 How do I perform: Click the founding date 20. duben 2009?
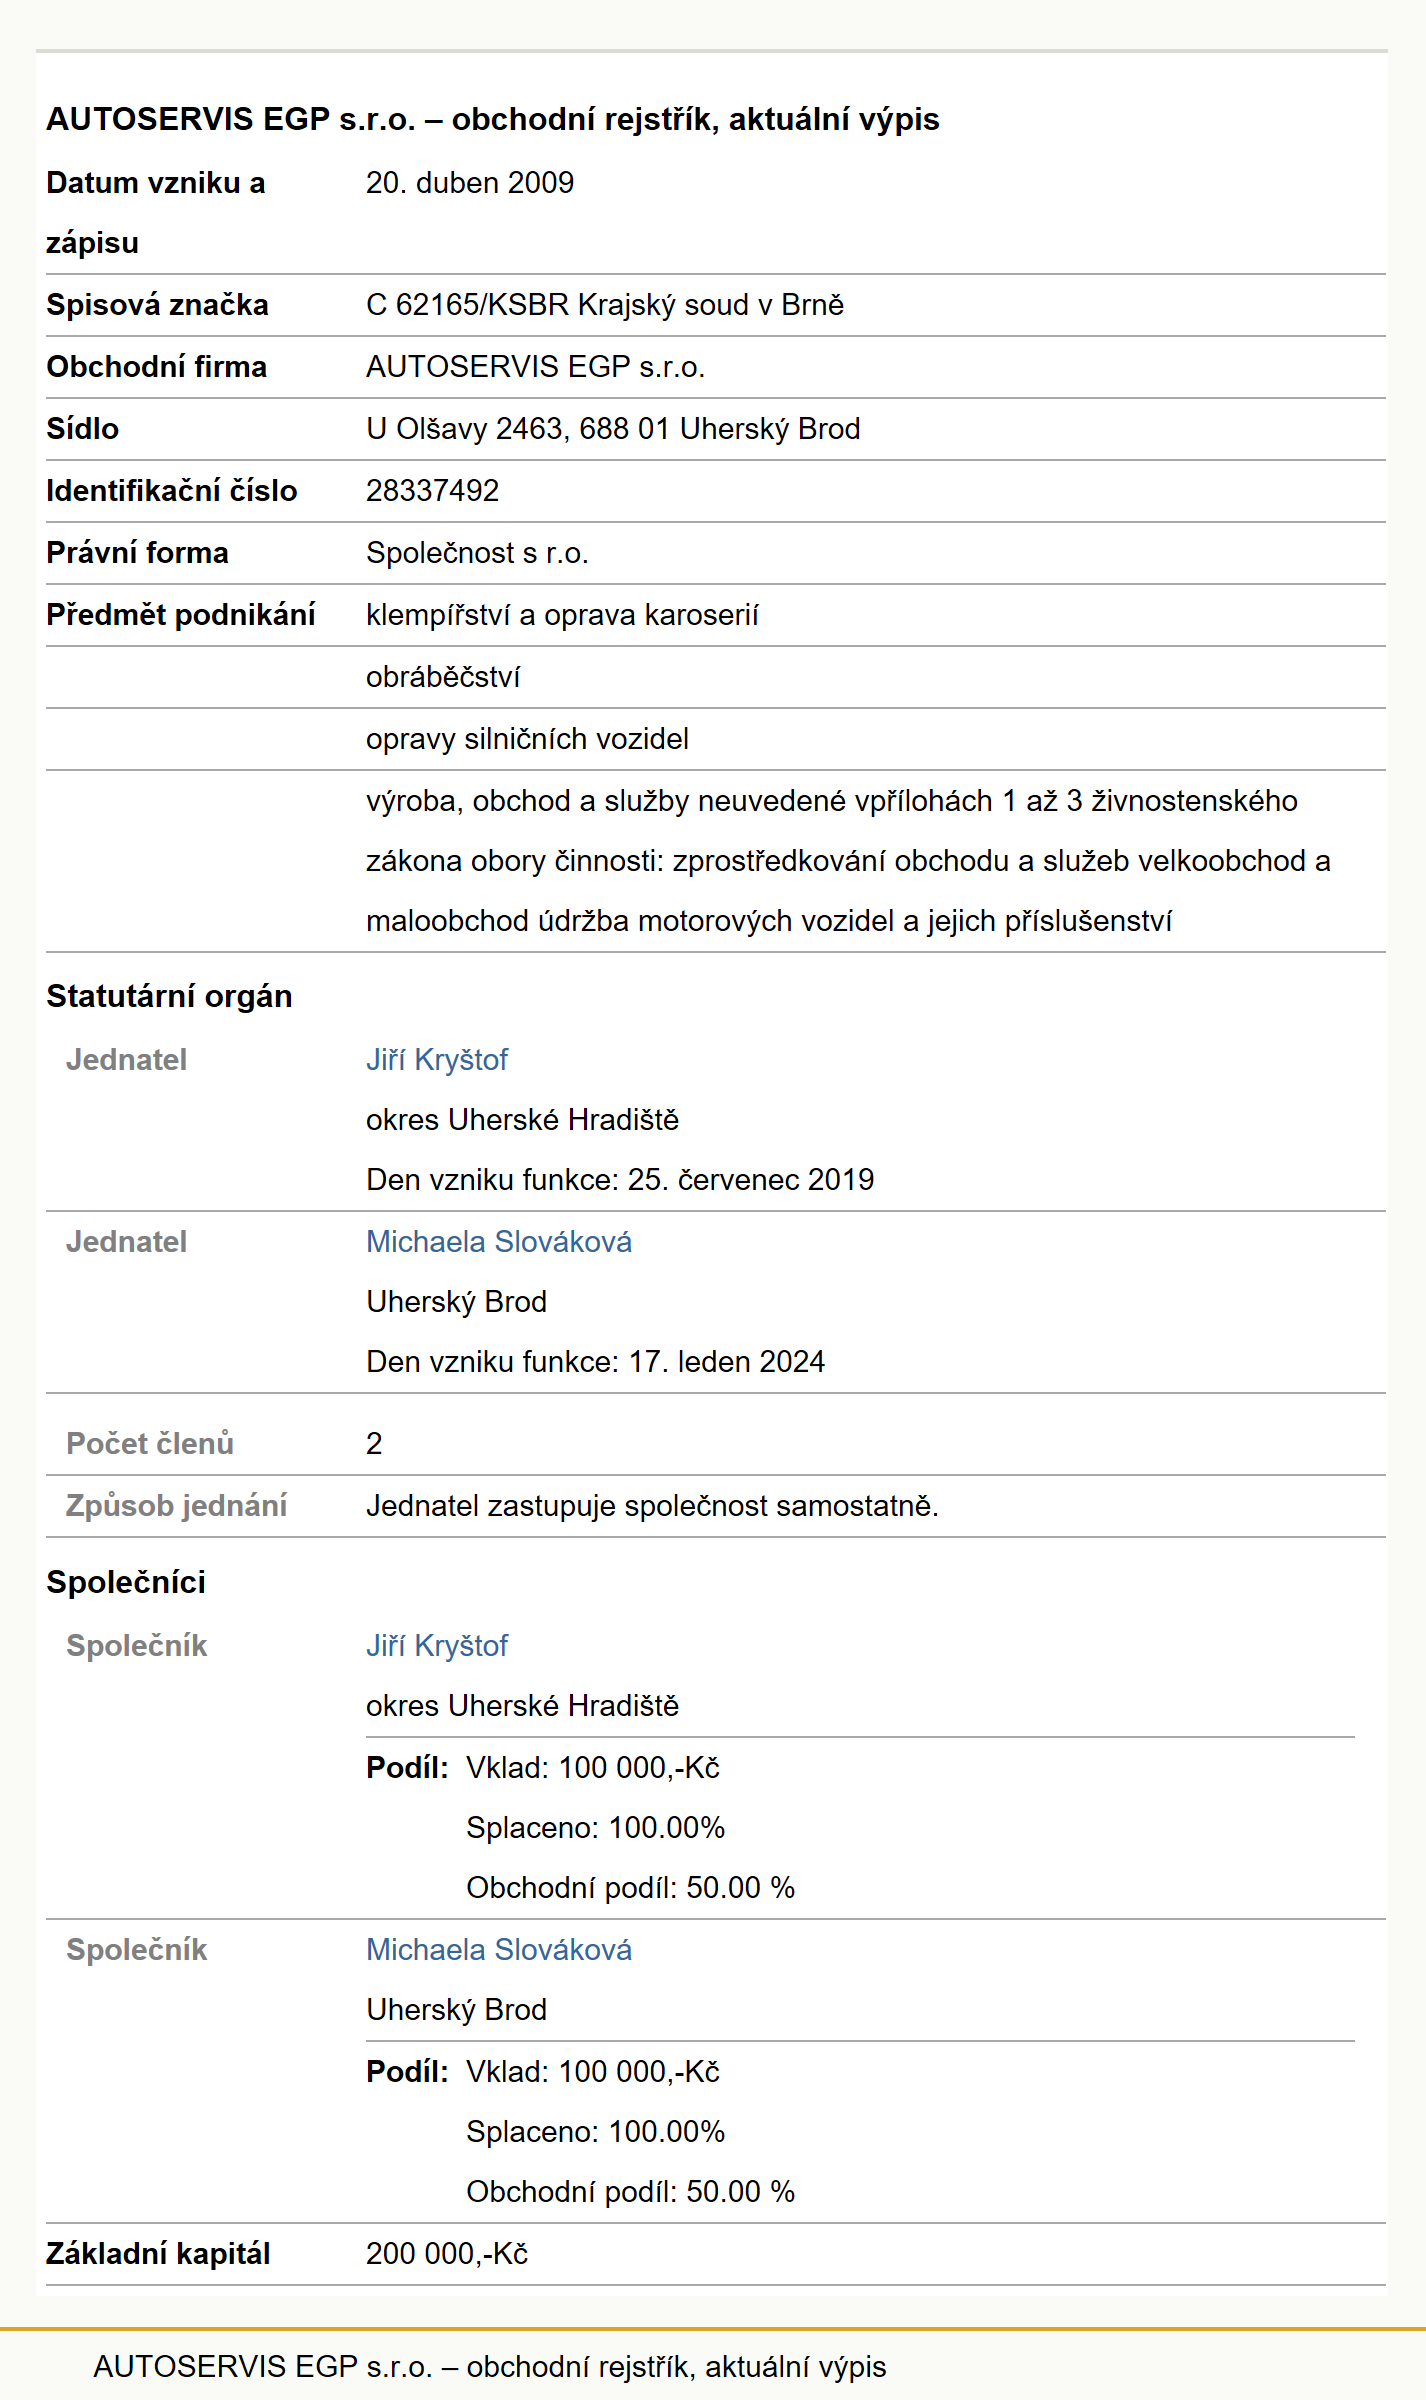click(x=470, y=183)
